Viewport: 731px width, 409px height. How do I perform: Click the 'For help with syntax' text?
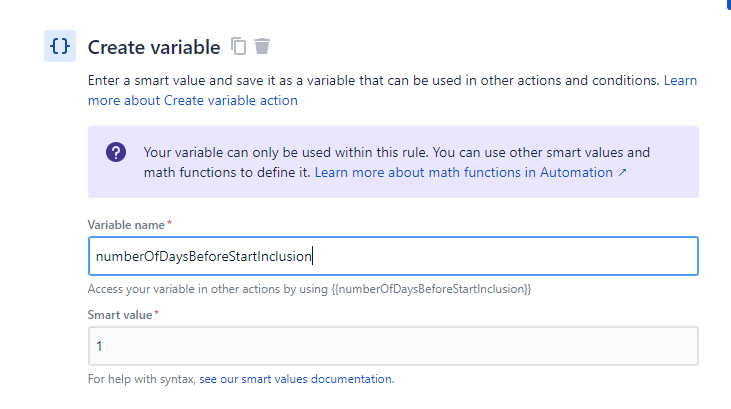[141, 379]
